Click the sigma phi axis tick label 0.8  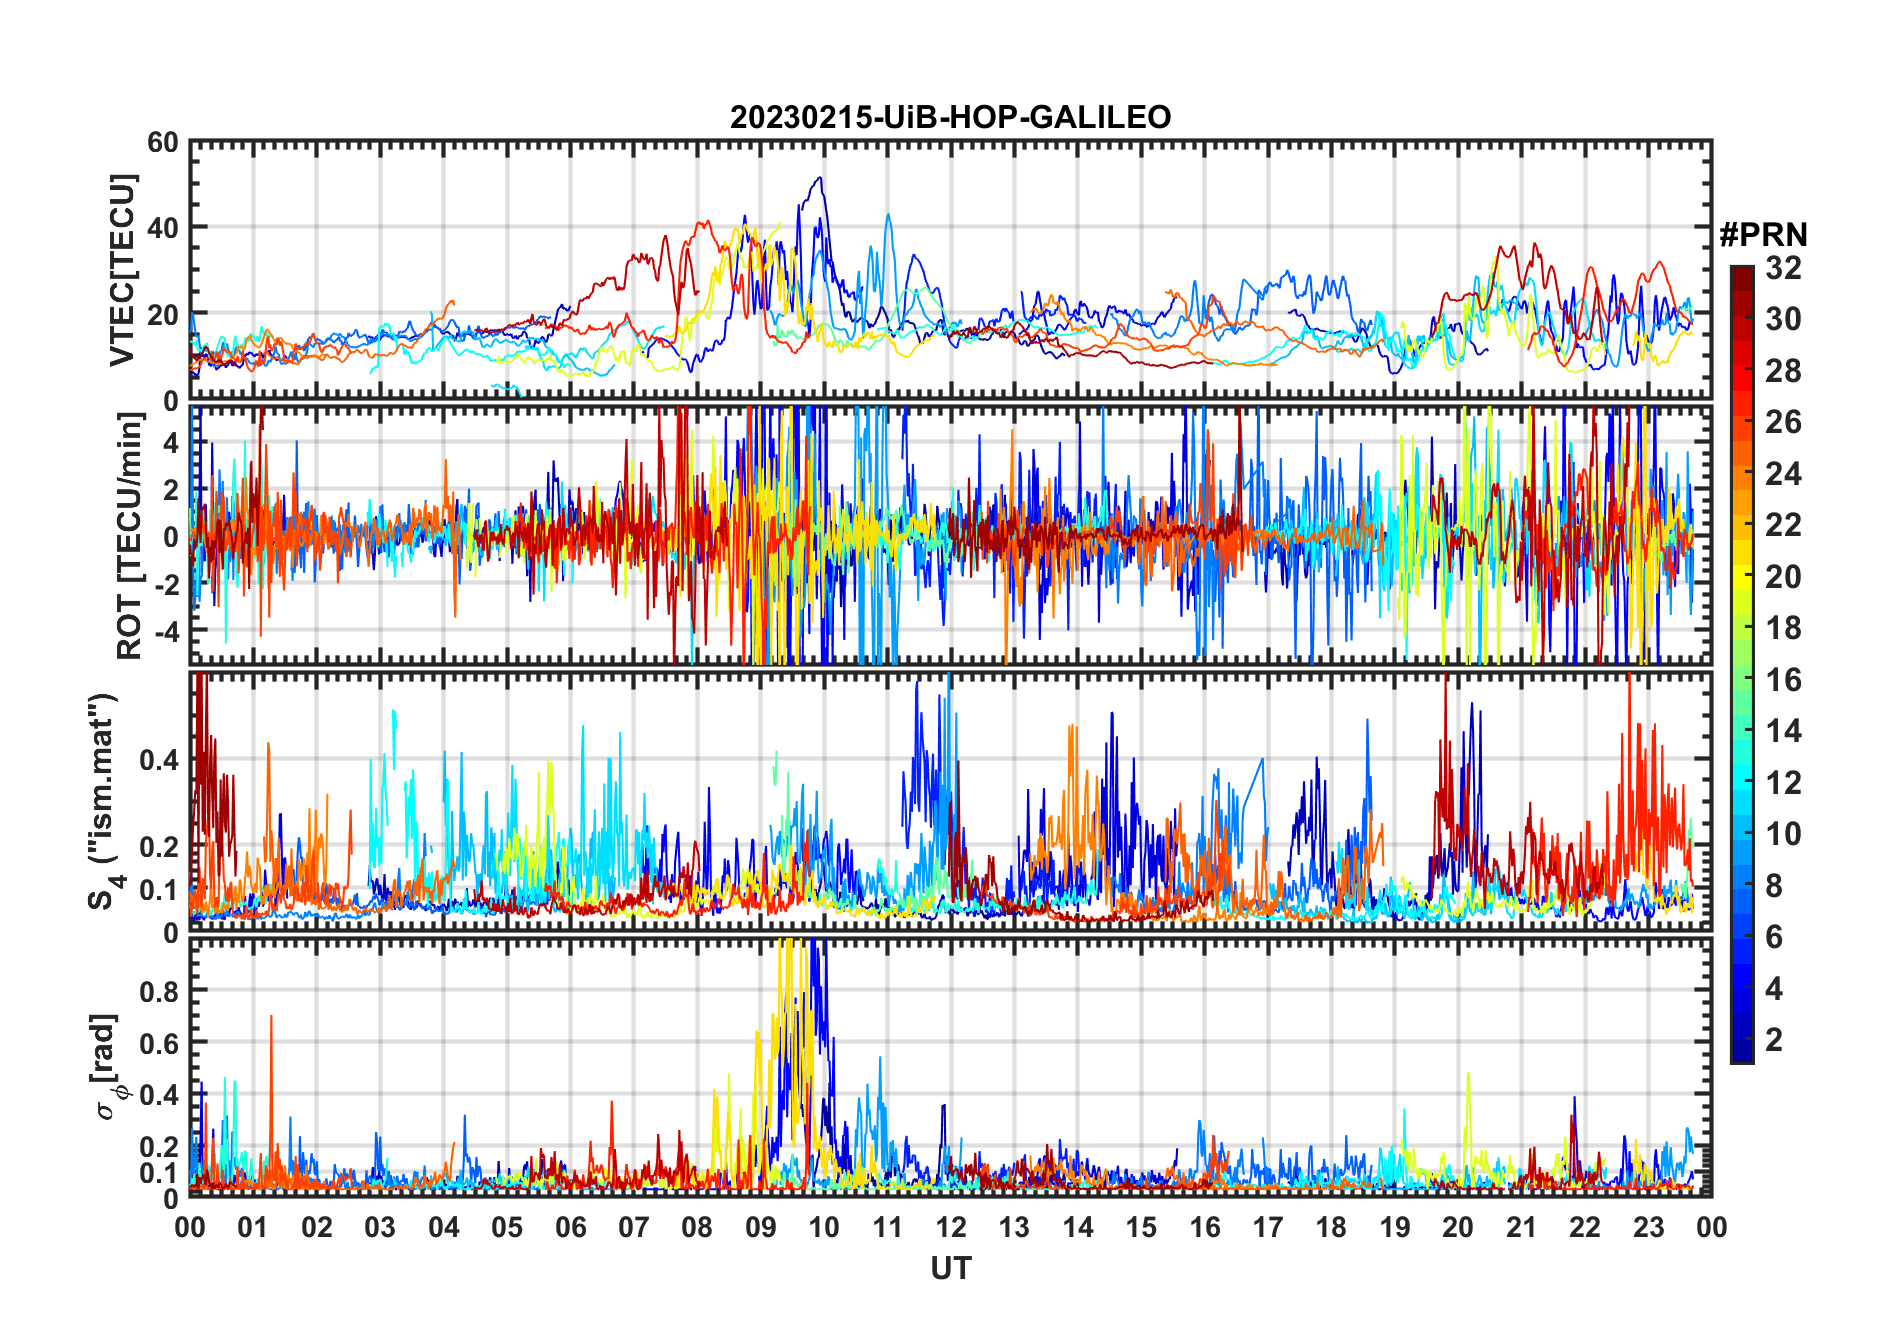[x=160, y=991]
